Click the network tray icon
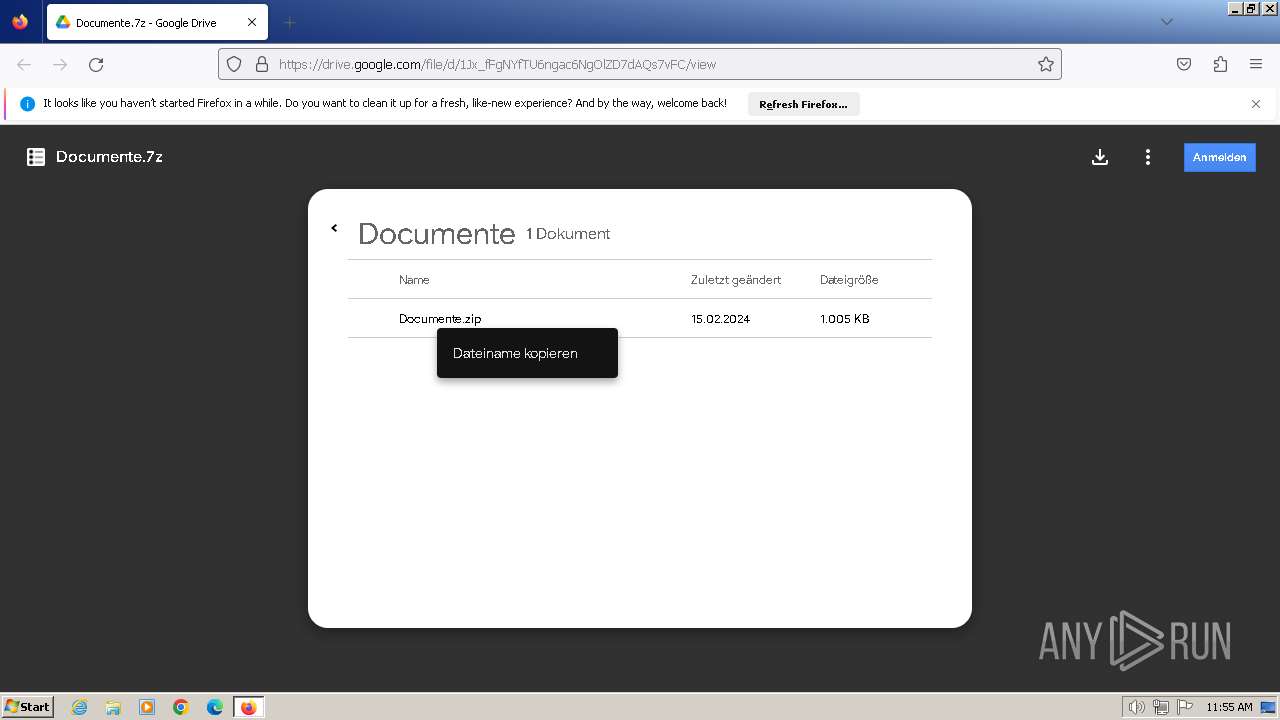The image size is (1280, 720). coord(1161,707)
